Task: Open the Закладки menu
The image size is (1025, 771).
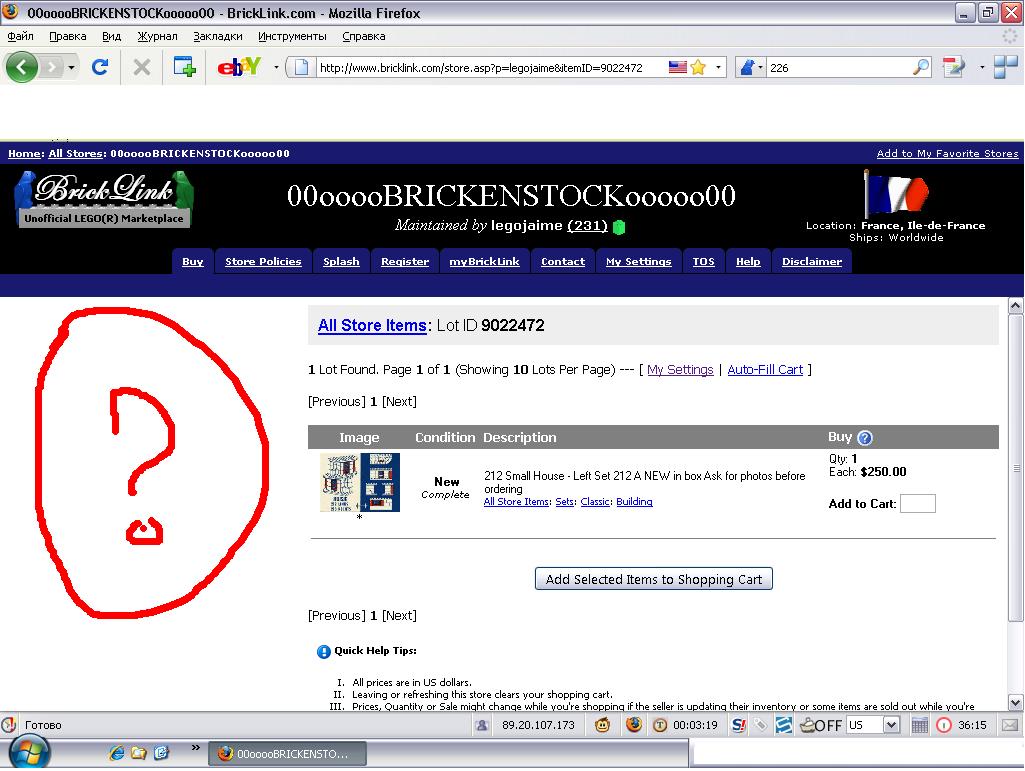Action: 218,36
